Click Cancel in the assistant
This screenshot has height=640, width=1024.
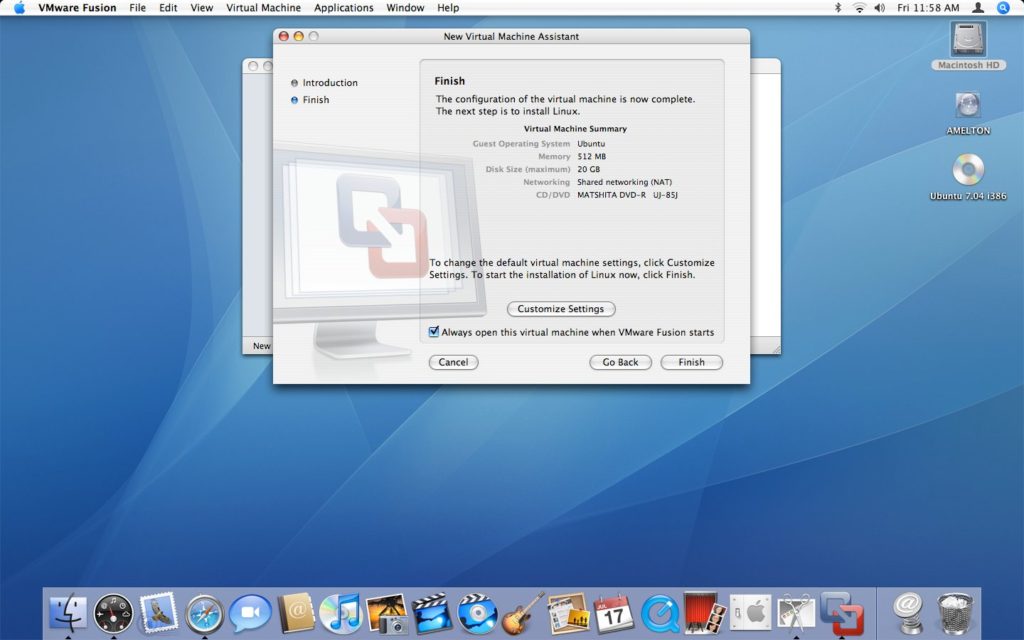pos(453,362)
